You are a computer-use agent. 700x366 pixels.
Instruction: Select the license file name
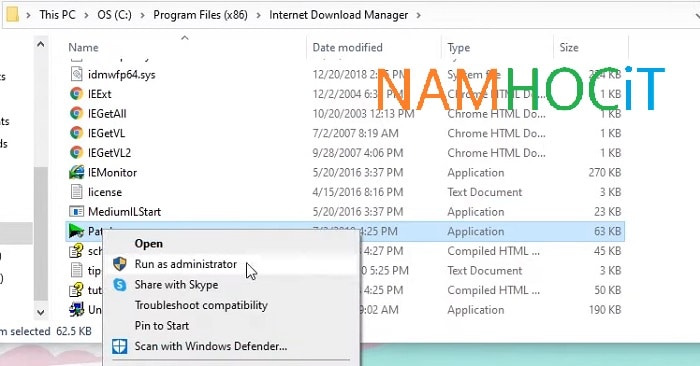point(105,192)
